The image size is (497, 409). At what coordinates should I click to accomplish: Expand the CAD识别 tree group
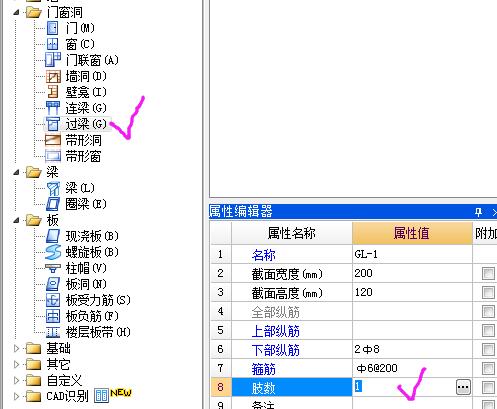(16, 396)
